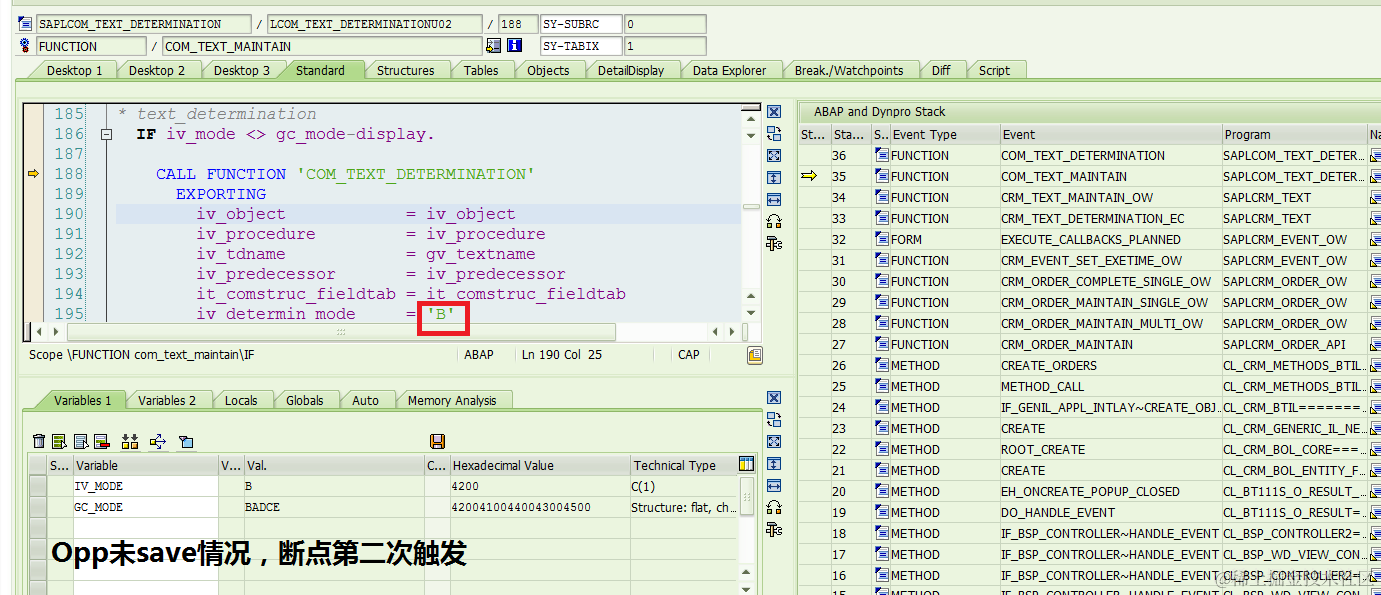Click the save icon above the Hexadecimal column
Viewport: 1381px width, 595px height.
[x=437, y=441]
